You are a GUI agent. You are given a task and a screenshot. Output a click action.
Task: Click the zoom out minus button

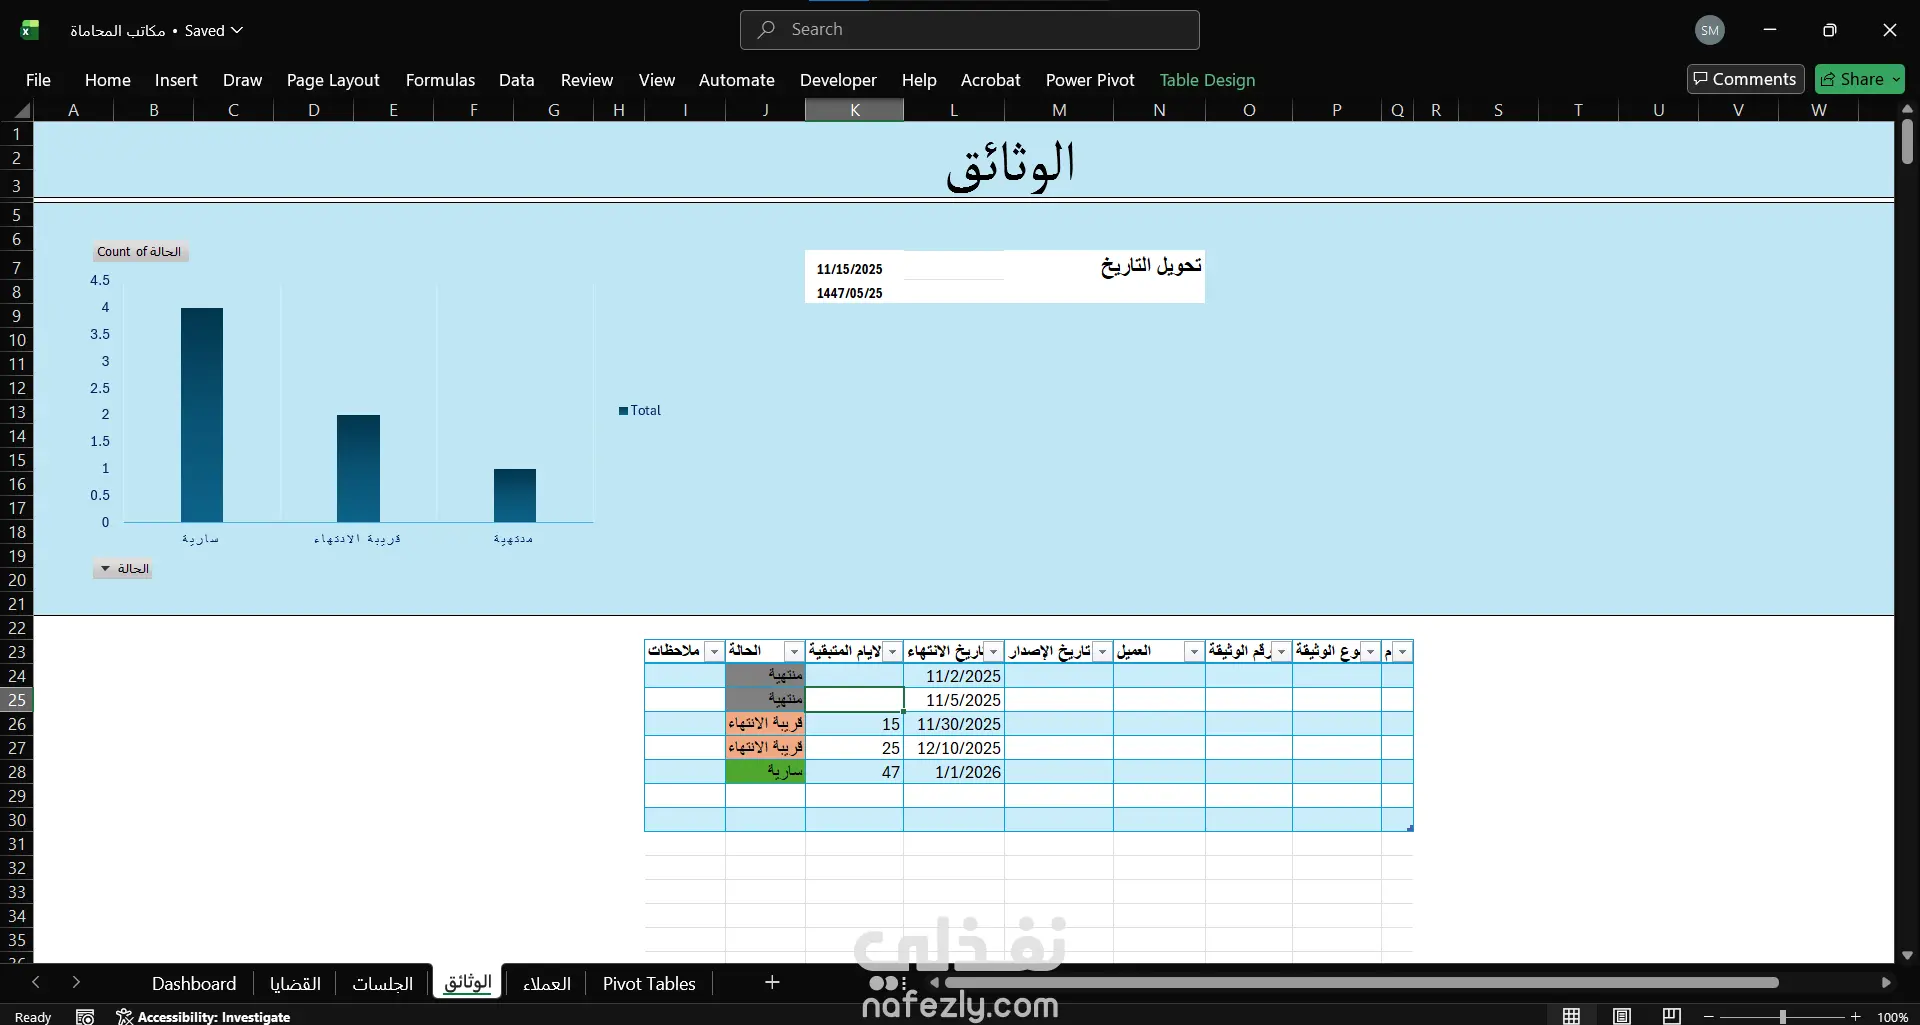pyautogui.click(x=1709, y=1016)
